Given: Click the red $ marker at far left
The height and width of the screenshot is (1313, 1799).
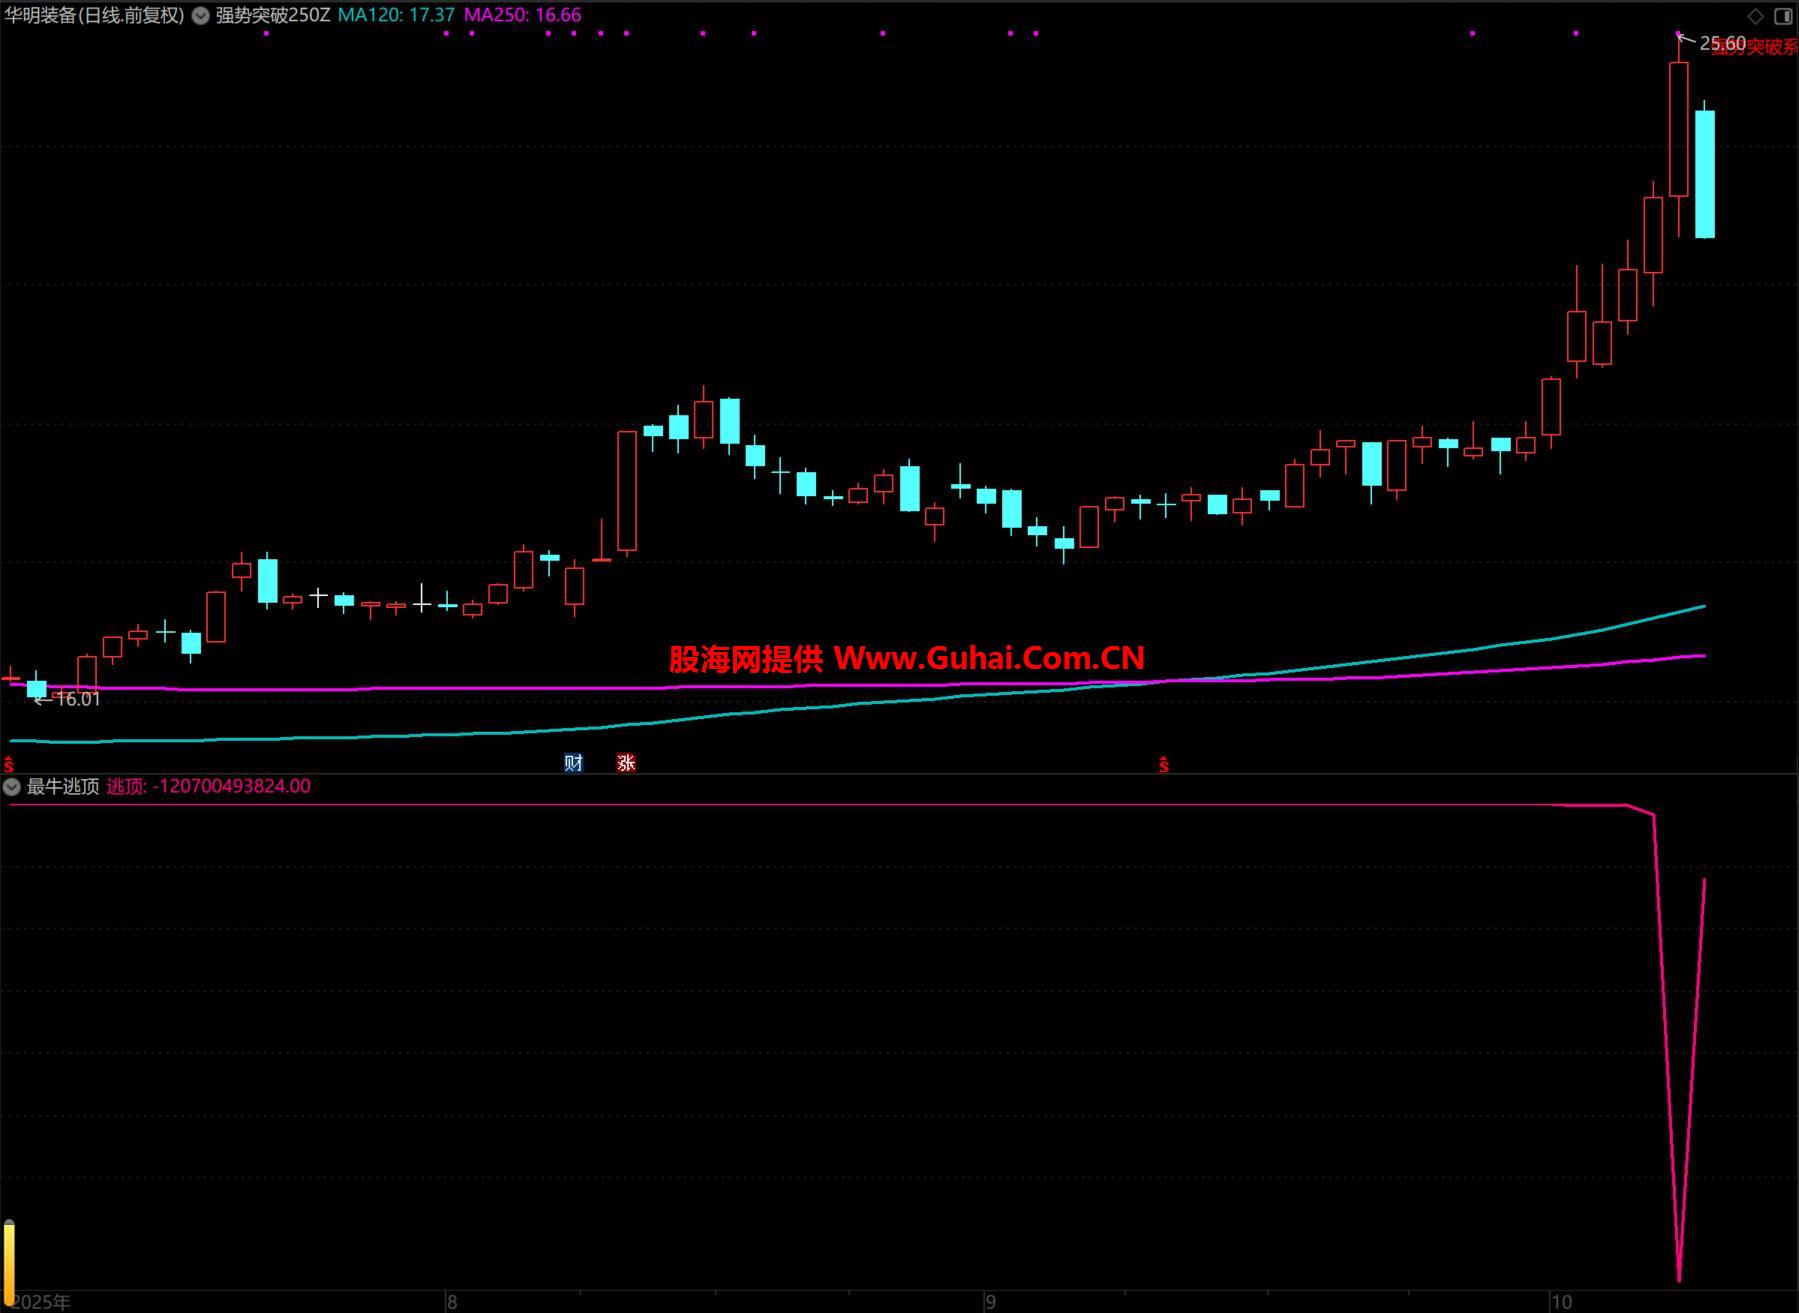Looking at the screenshot, I should click(x=9, y=765).
